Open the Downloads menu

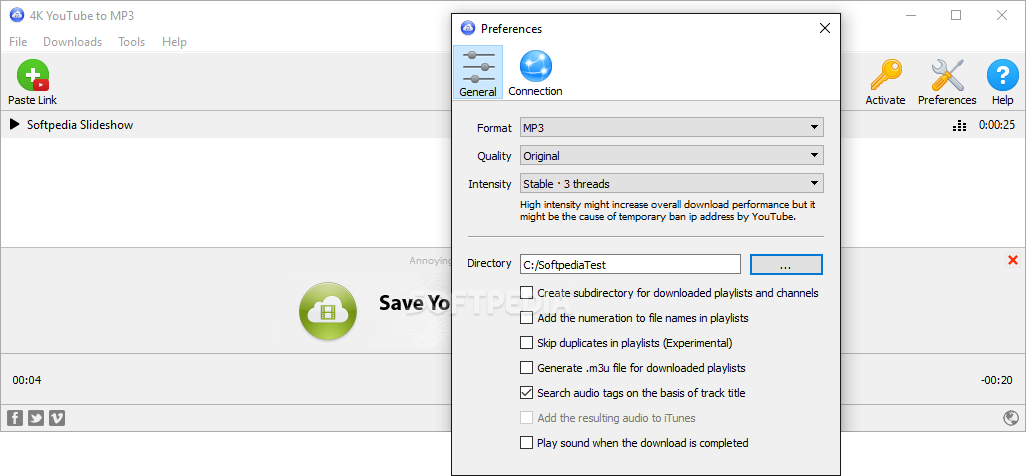(72, 41)
